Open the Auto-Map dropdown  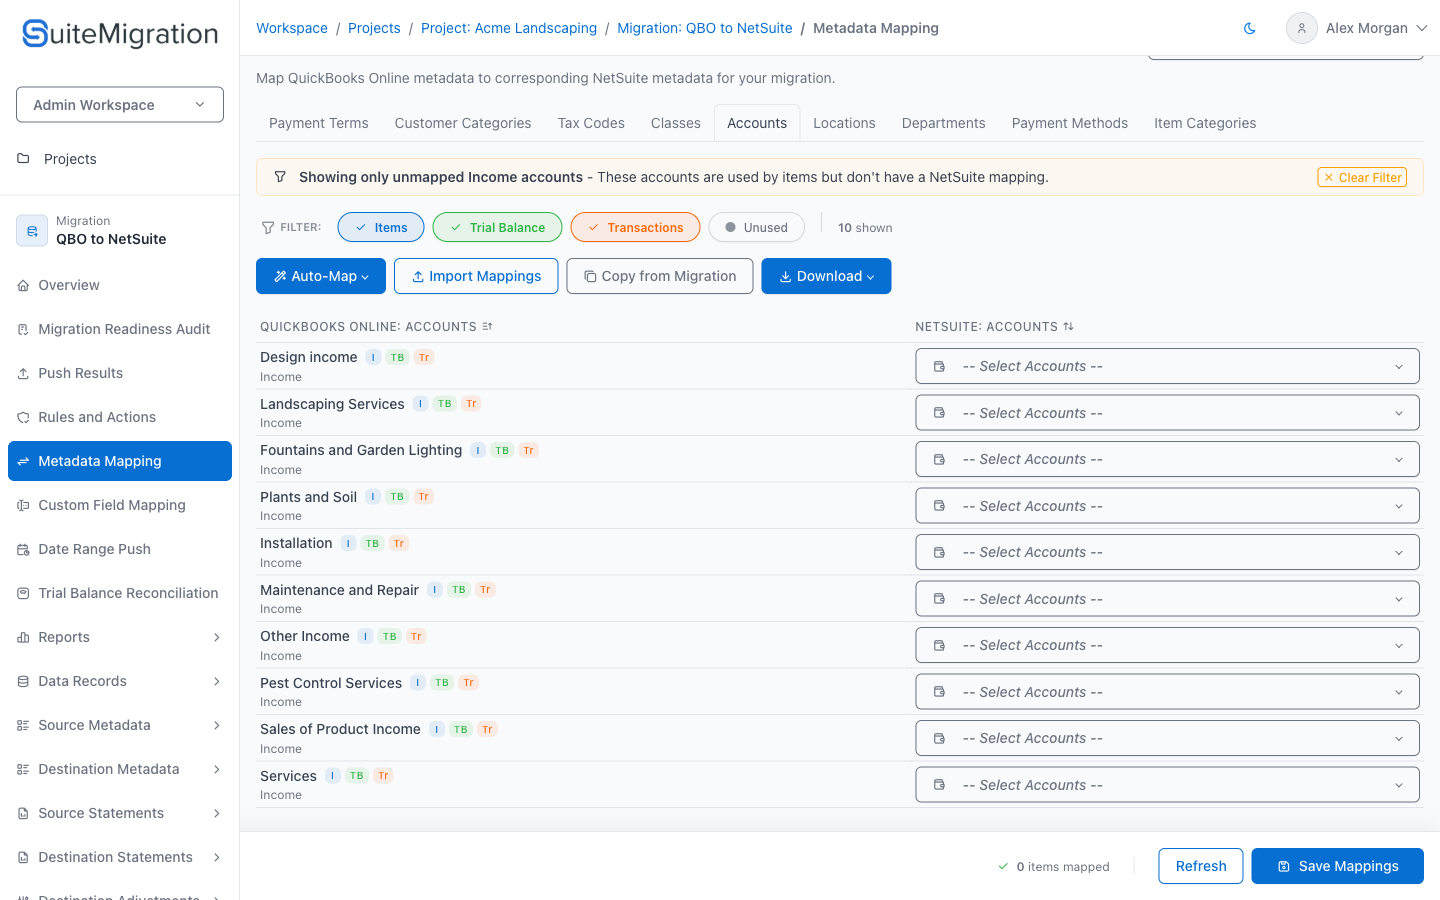321,276
